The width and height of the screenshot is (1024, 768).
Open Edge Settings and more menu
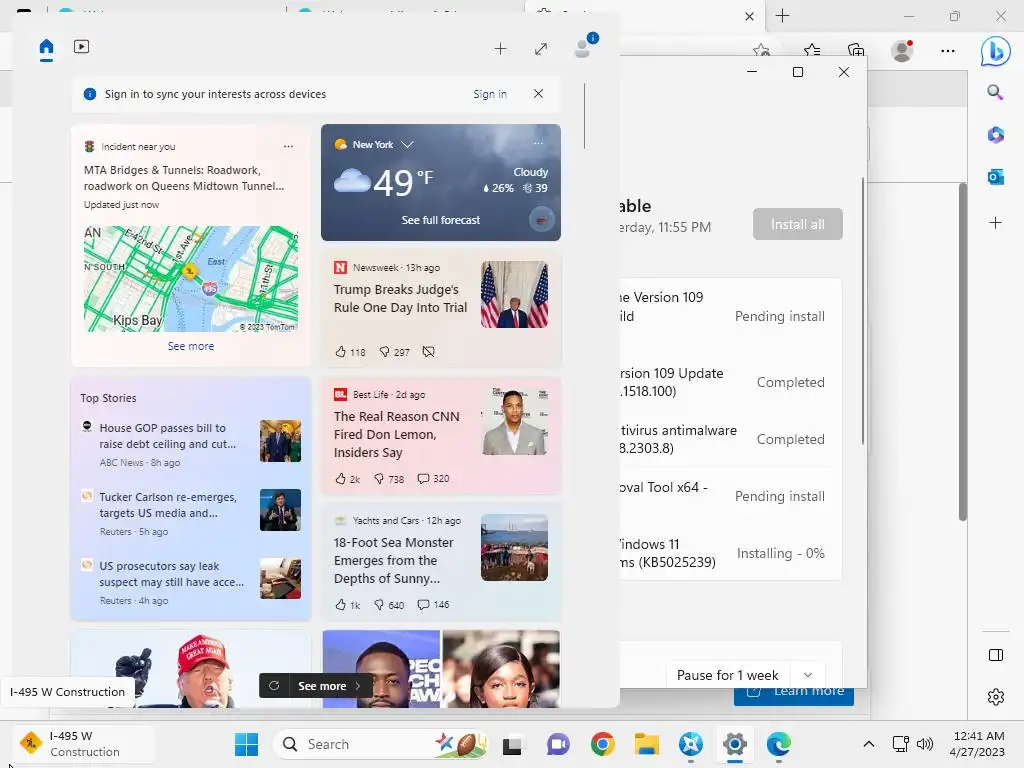pos(948,50)
